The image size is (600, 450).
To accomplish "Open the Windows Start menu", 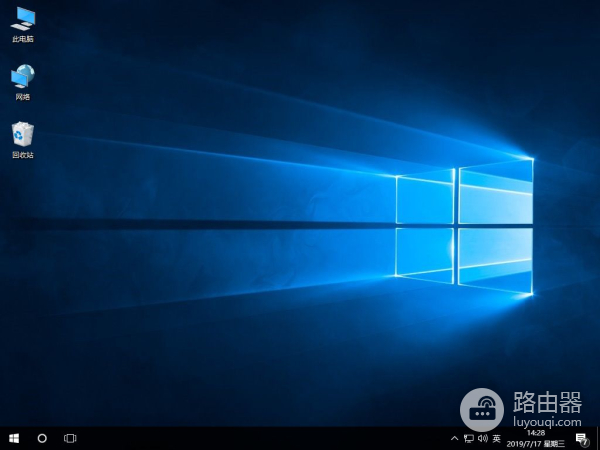I will (x=14, y=438).
